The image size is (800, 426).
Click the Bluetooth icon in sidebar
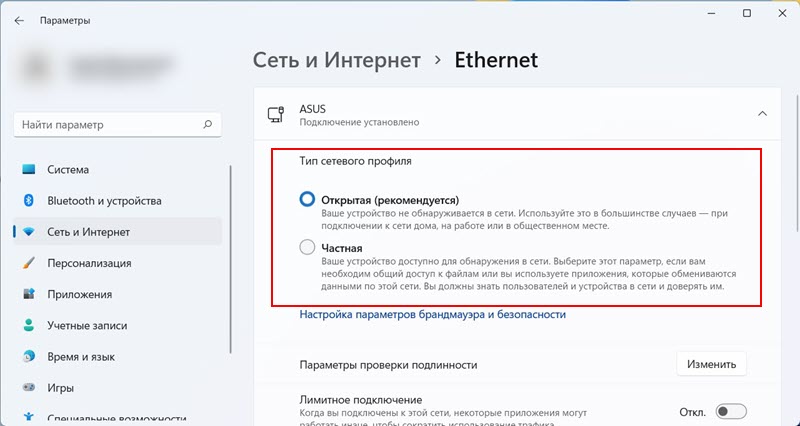point(28,201)
